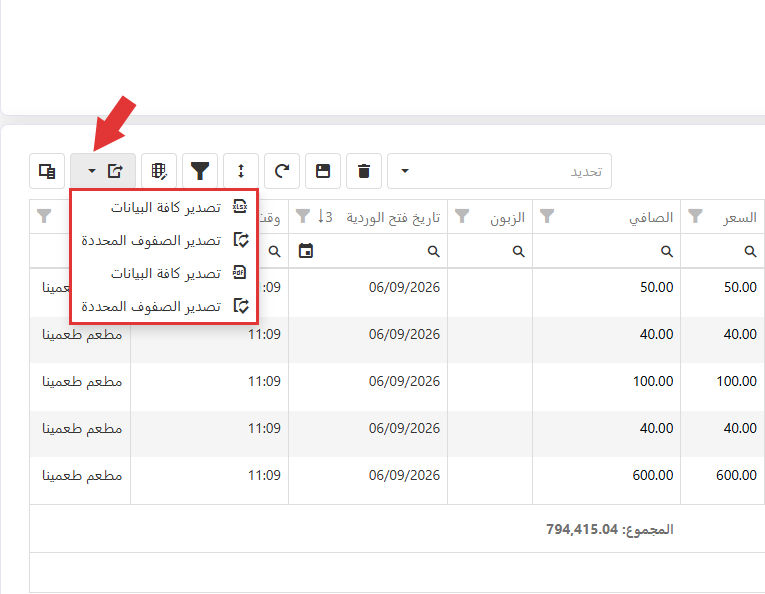The height and width of the screenshot is (594, 765).
Task: Sort by الصافي column header
Action: 651,217
